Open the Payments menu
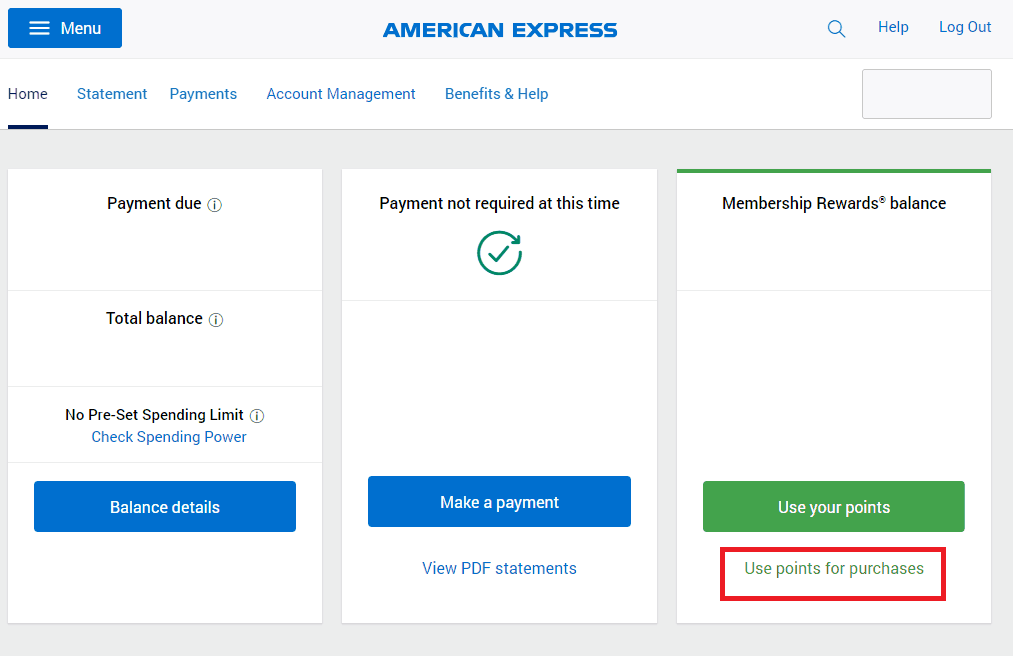 point(203,94)
